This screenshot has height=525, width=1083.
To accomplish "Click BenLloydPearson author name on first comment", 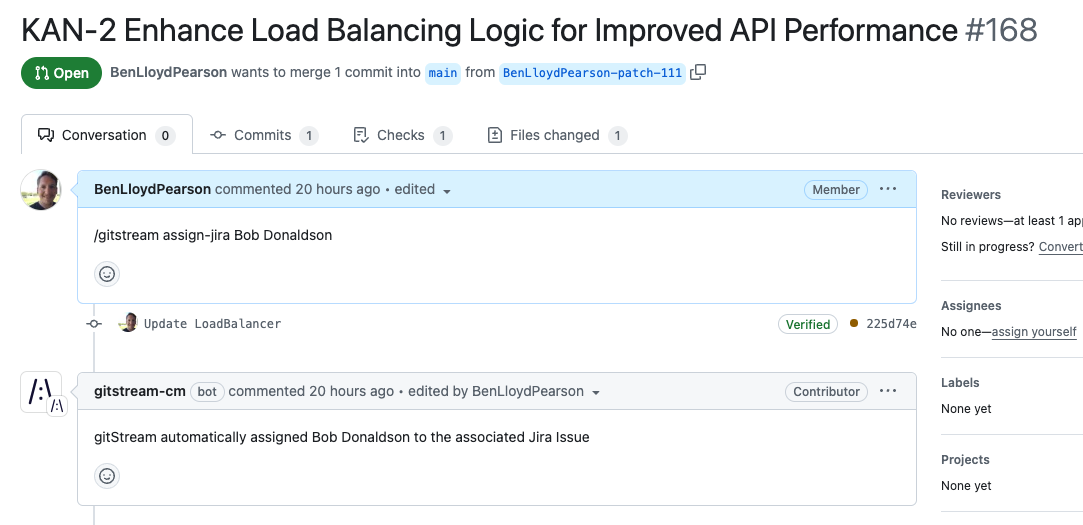I will pos(152,189).
